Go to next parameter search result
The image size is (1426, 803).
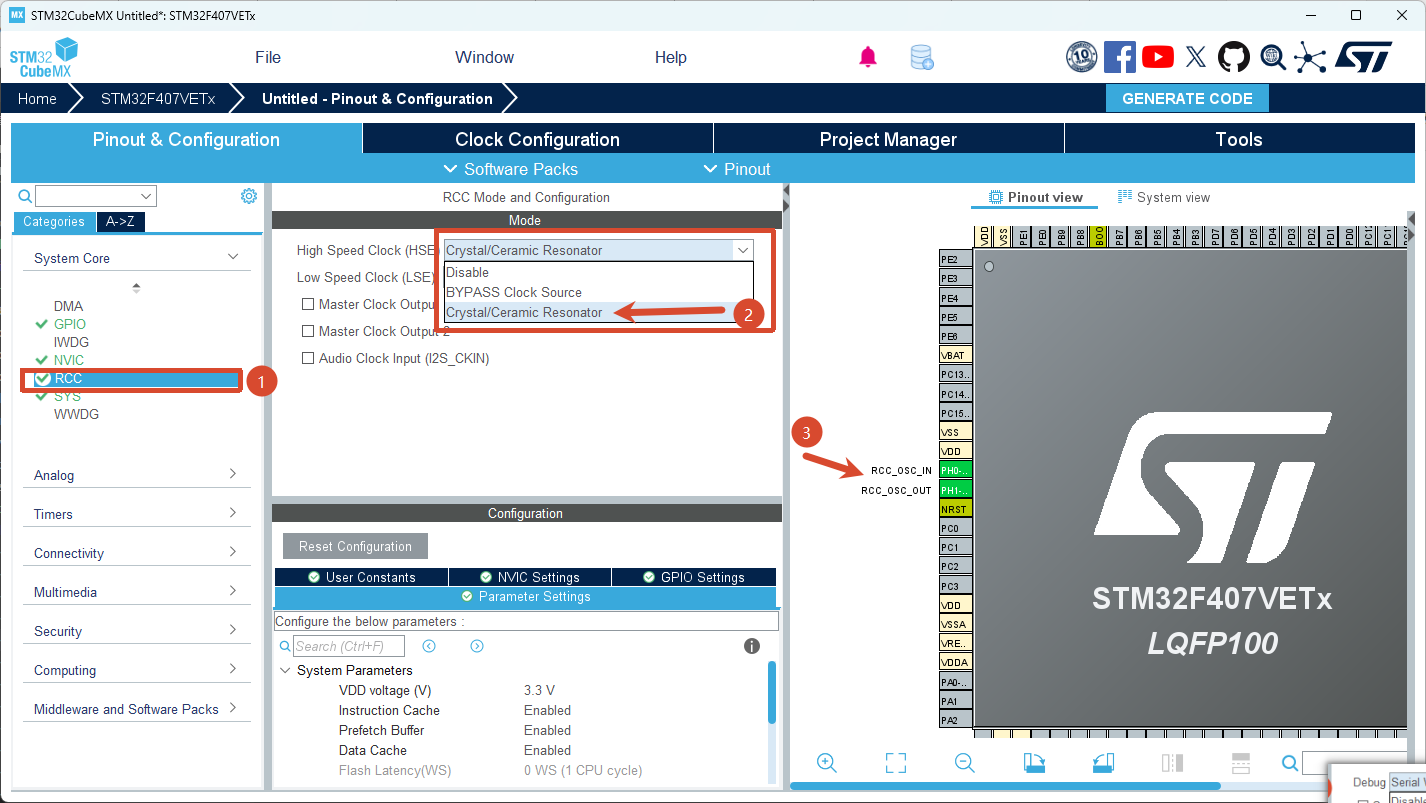(477, 646)
